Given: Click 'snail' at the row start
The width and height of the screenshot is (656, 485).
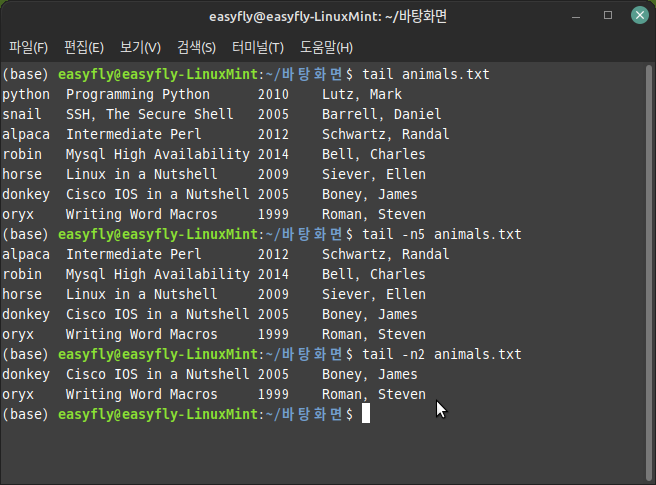Looking at the screenshot, I should [22, 114].
